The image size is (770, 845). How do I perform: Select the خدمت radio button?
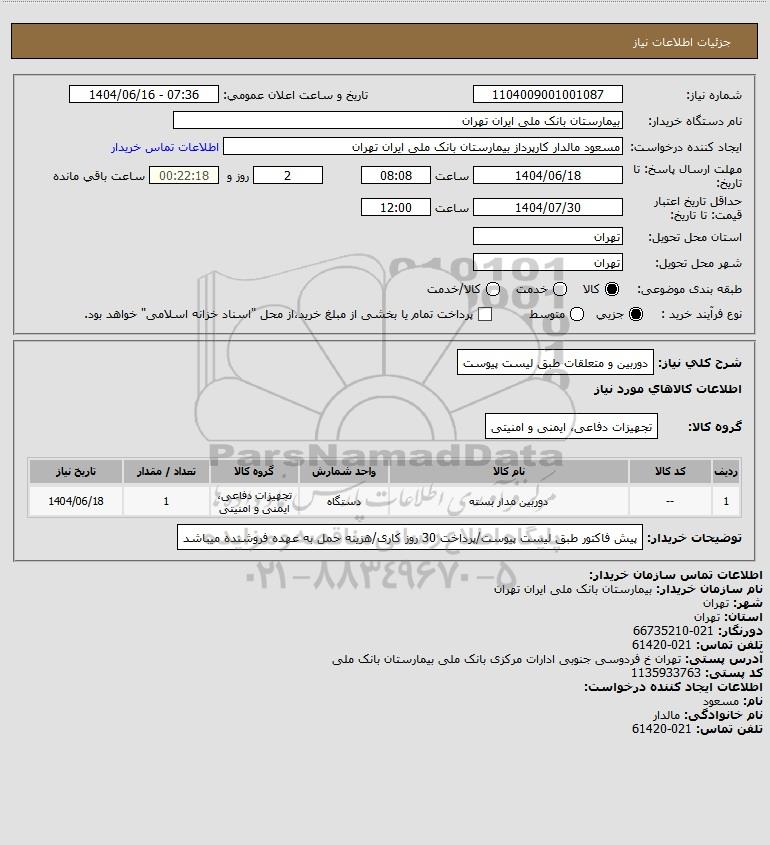coord(560,289)
